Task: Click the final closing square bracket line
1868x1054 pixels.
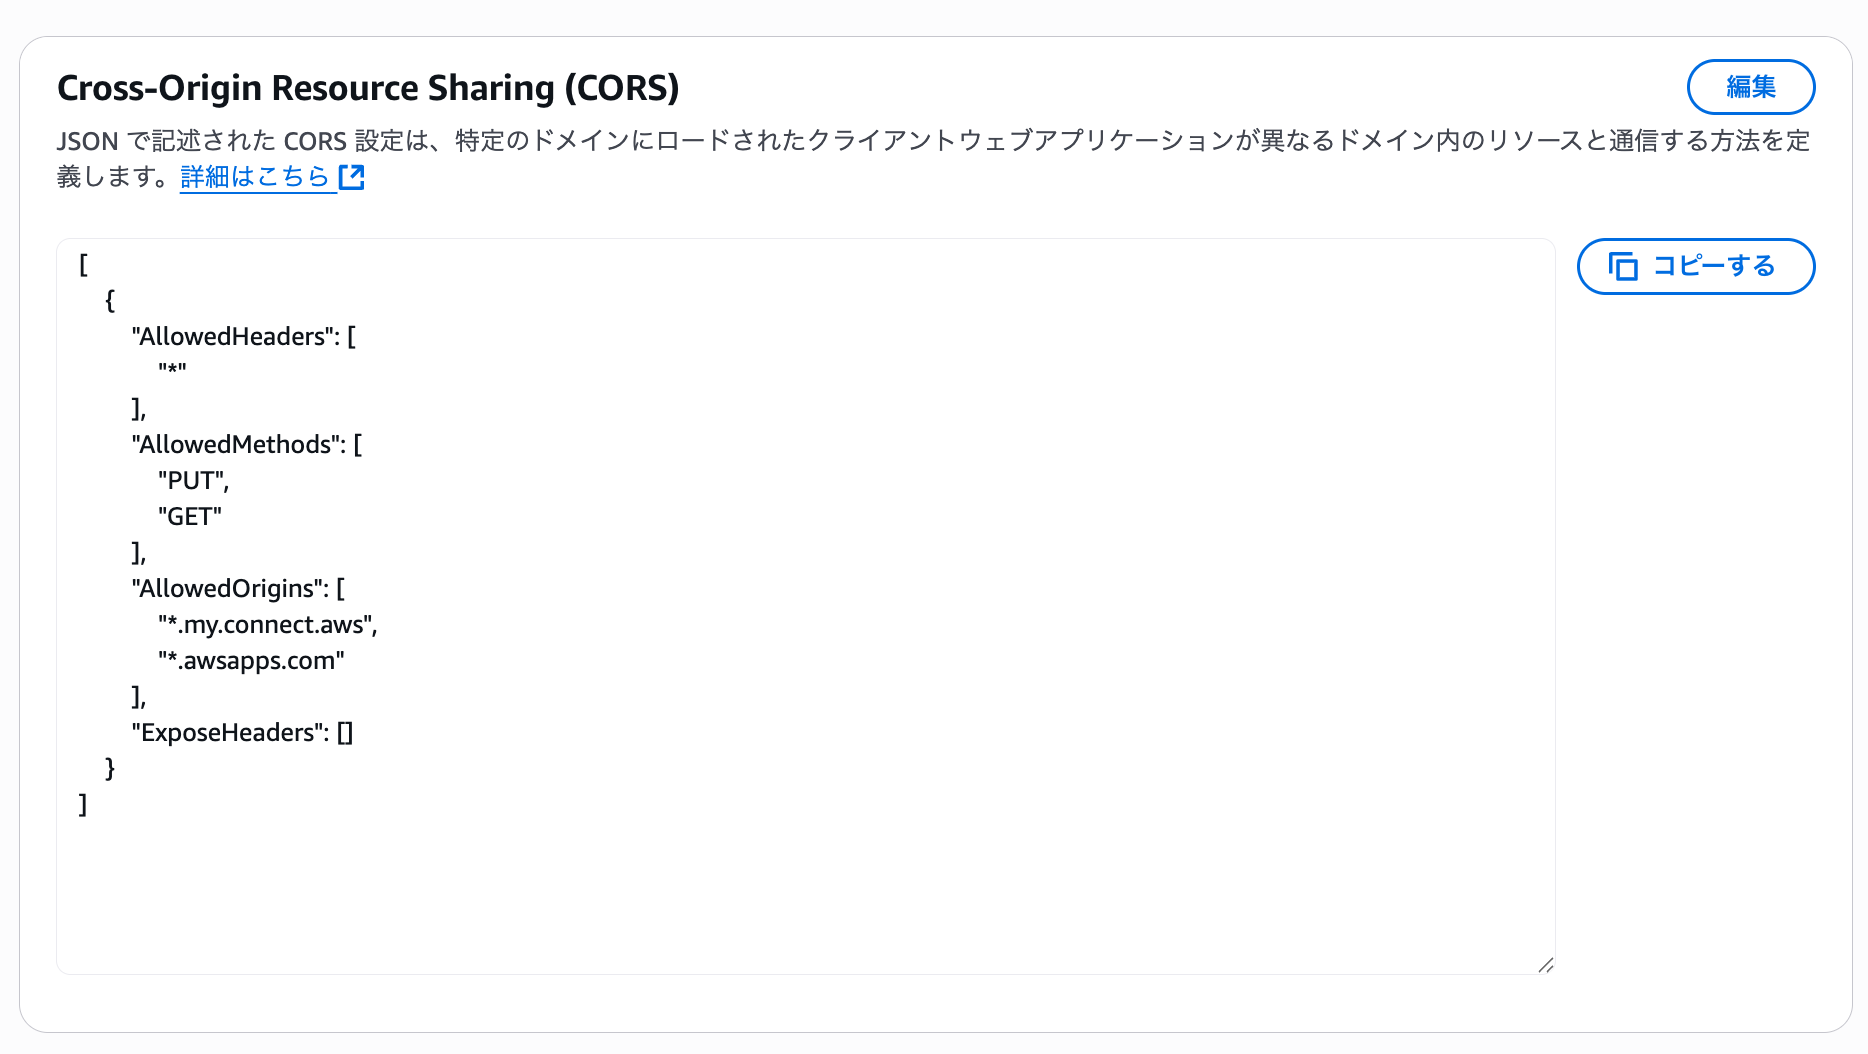Action: (x=83, y=805)
